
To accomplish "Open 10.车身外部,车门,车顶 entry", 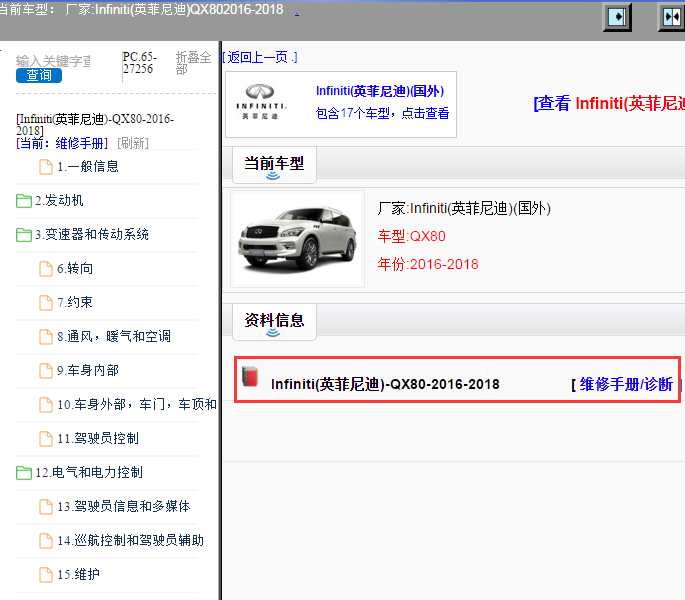I will [x=137, y=405].
